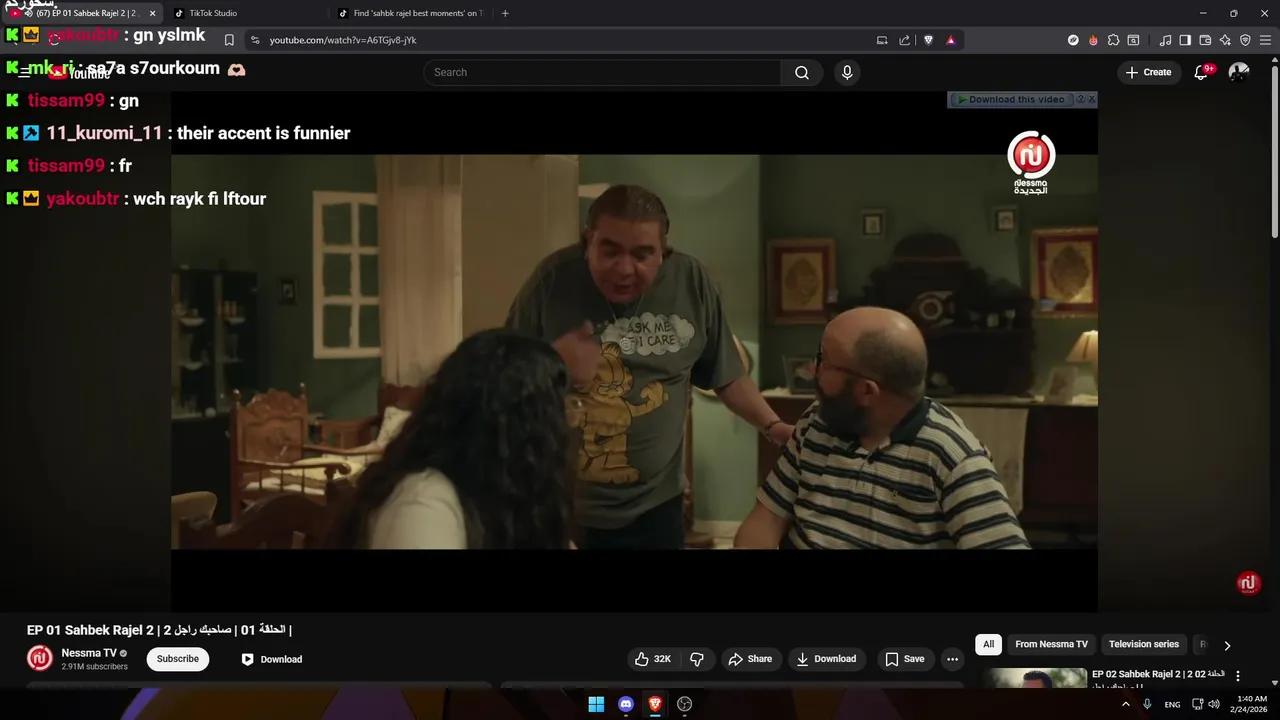Open YouTube notifications bell
This screenshot has height=720, width=1280.
pos(1202,72)
